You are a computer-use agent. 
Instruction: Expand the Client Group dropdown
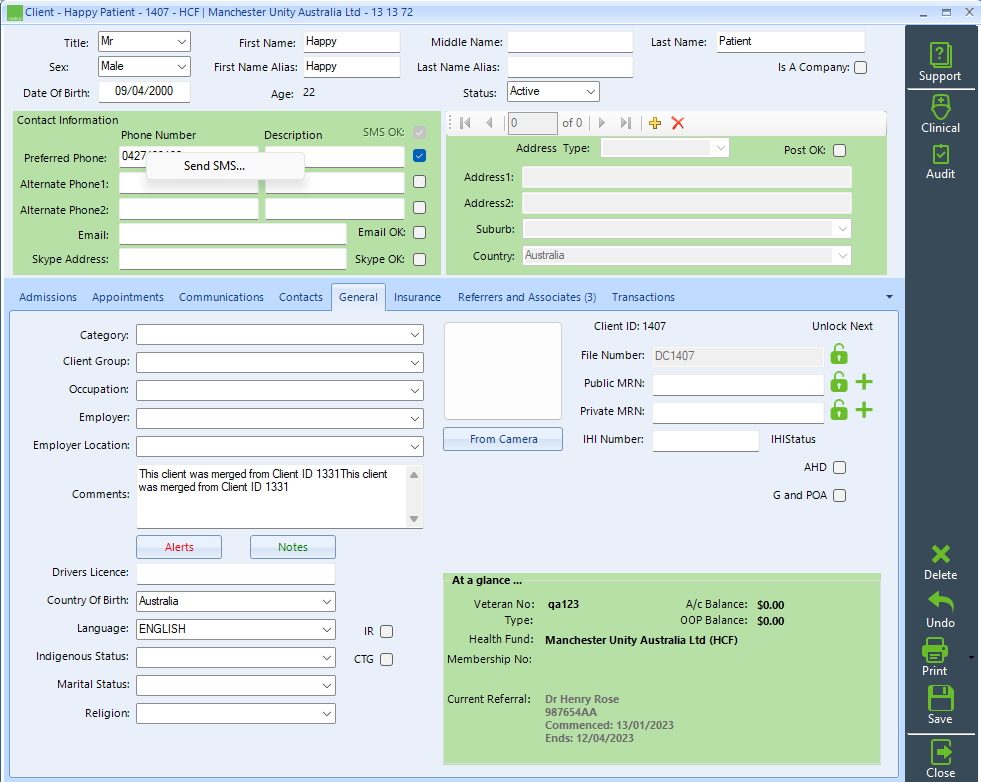tap(415, 363)
